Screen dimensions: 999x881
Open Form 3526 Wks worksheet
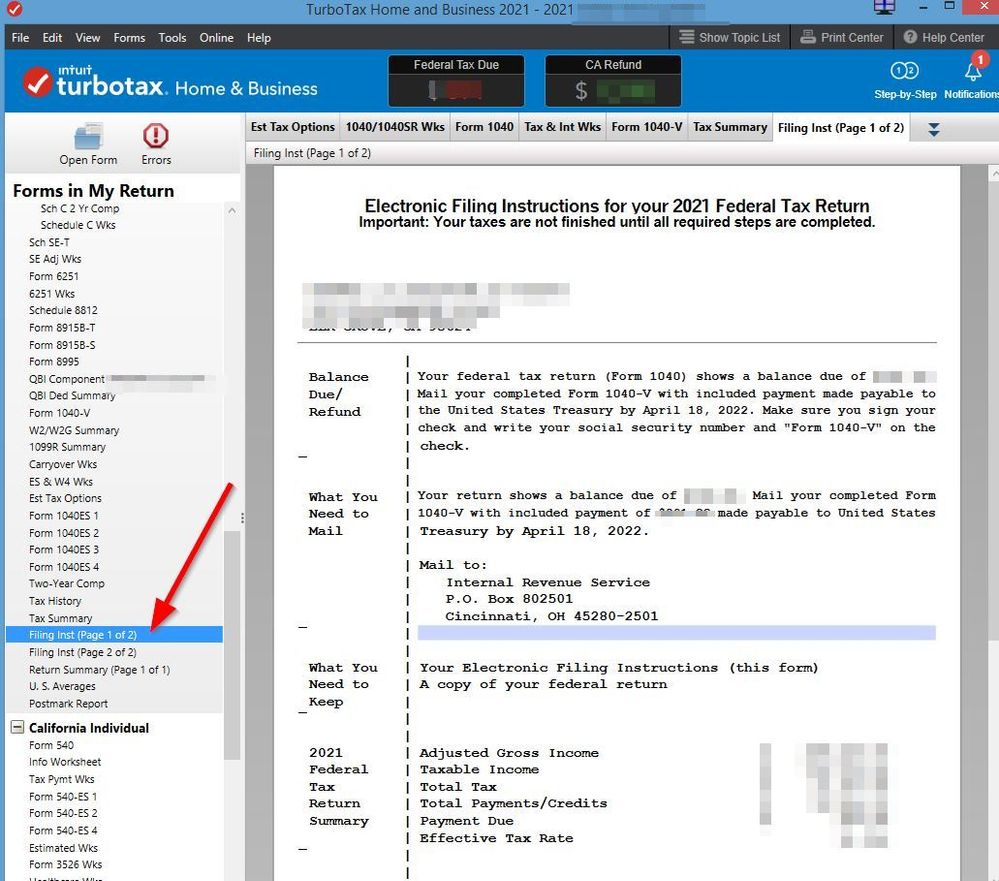(x=65, y=864)
